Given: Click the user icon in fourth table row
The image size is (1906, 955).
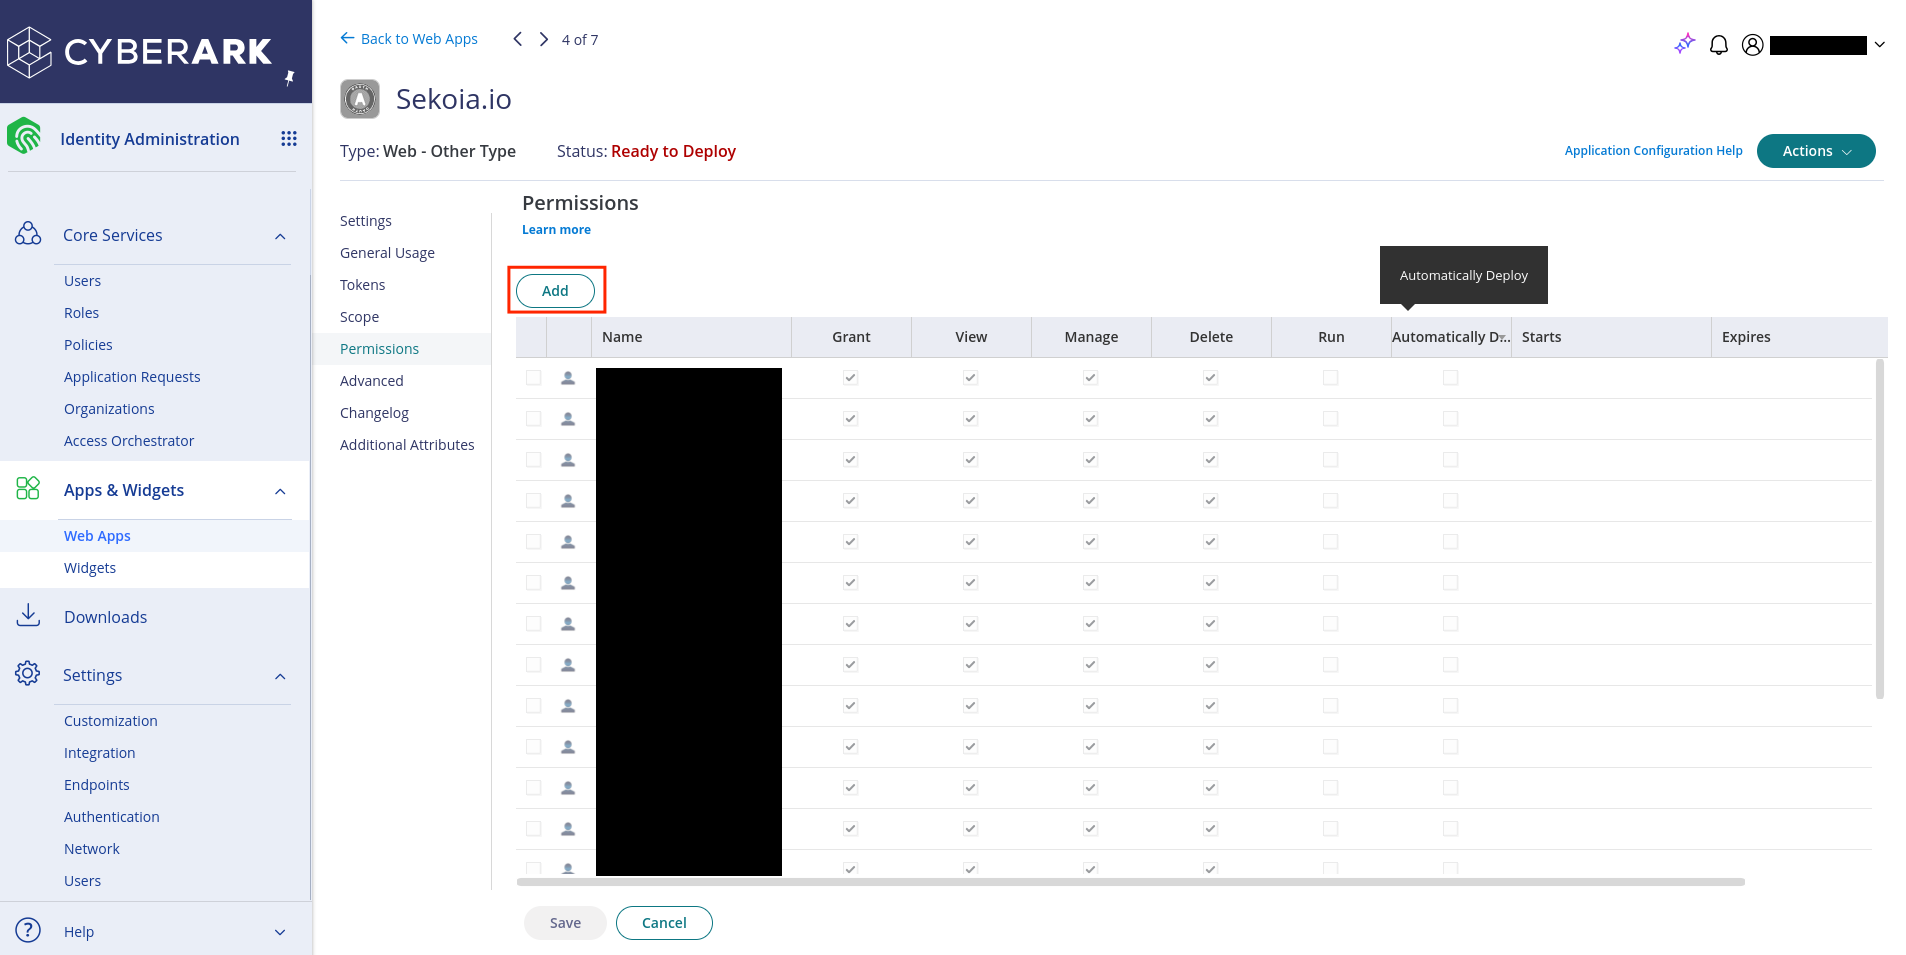Looking at the screenshot, I should 568,501.
